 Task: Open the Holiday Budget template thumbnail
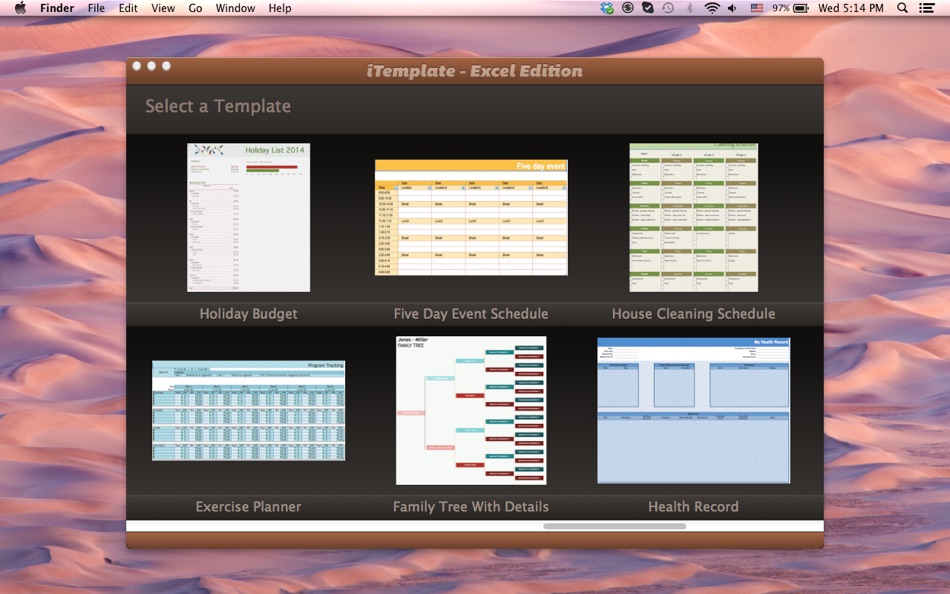point(248,218)
